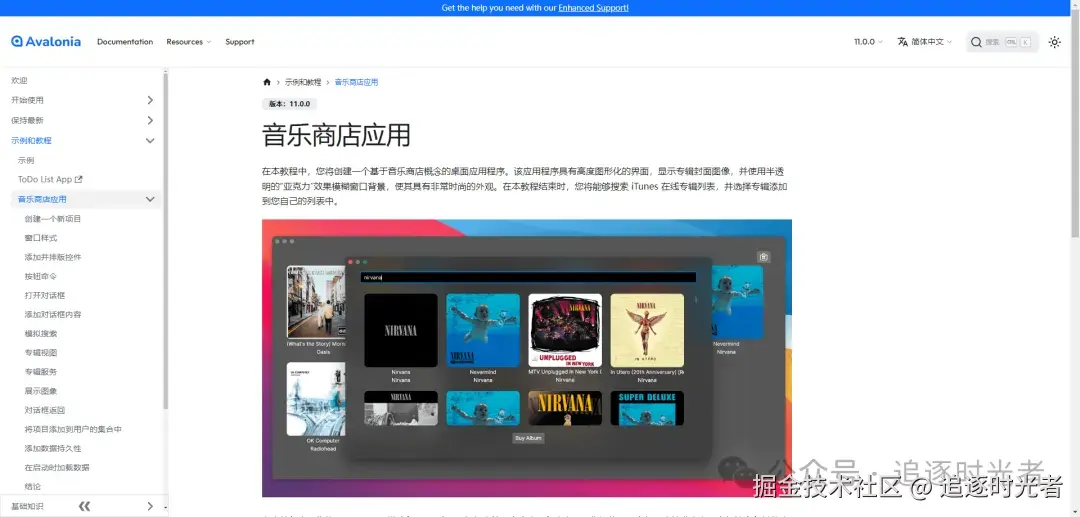Click the In Utero album cover

pyautogui.click(x=647, y=330)
